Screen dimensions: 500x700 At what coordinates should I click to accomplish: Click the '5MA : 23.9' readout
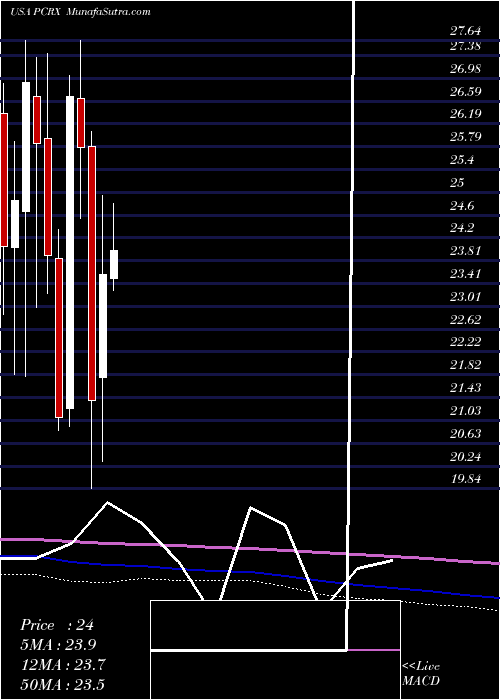point(58,645)
